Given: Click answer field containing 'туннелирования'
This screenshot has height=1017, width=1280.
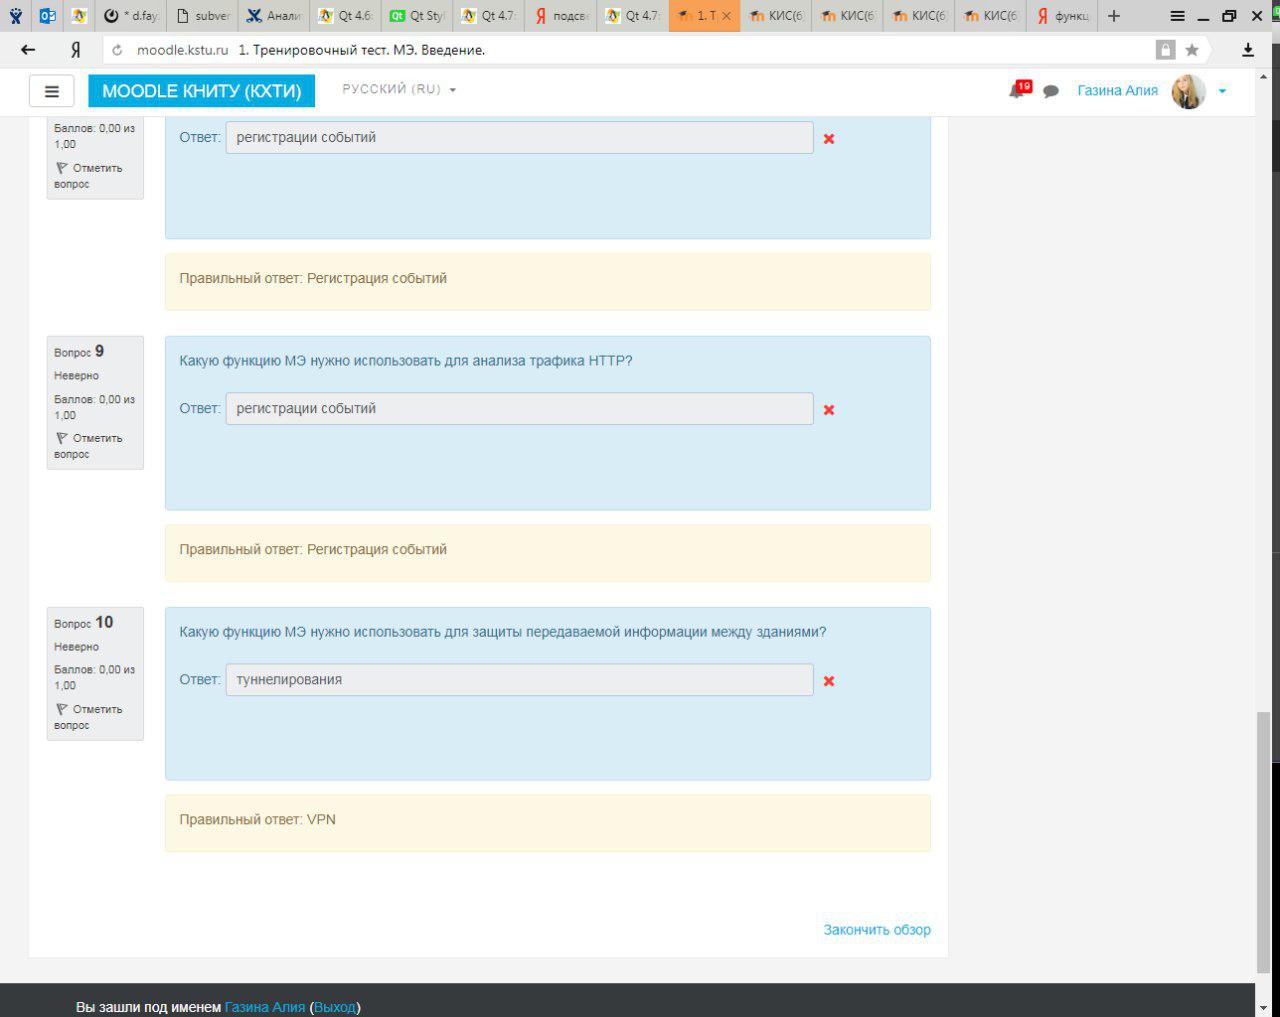Looking at the screenshot, I should point(519,679).
